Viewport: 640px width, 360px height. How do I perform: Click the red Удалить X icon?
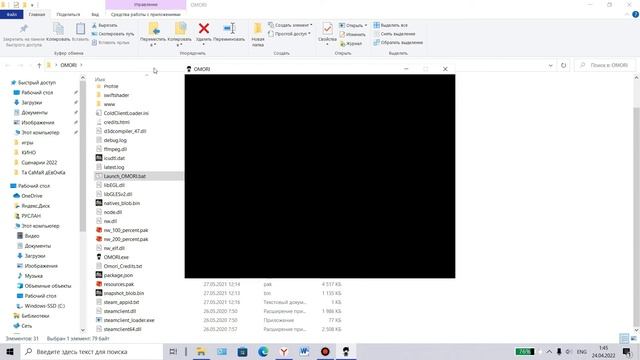204,28
